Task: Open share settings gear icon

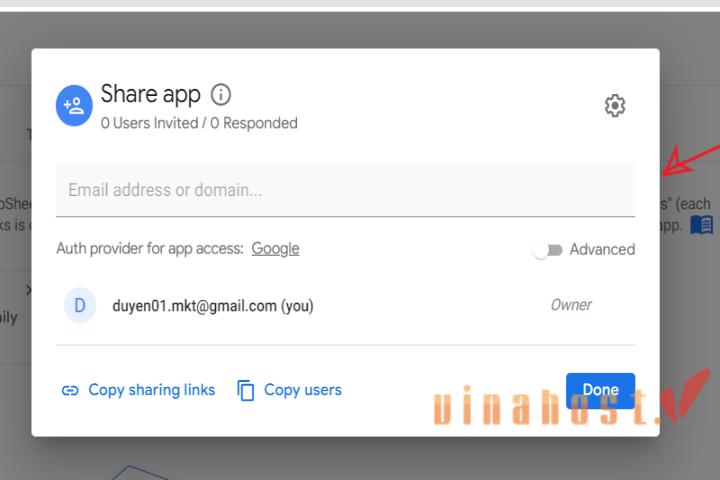Action: [615, 106]
